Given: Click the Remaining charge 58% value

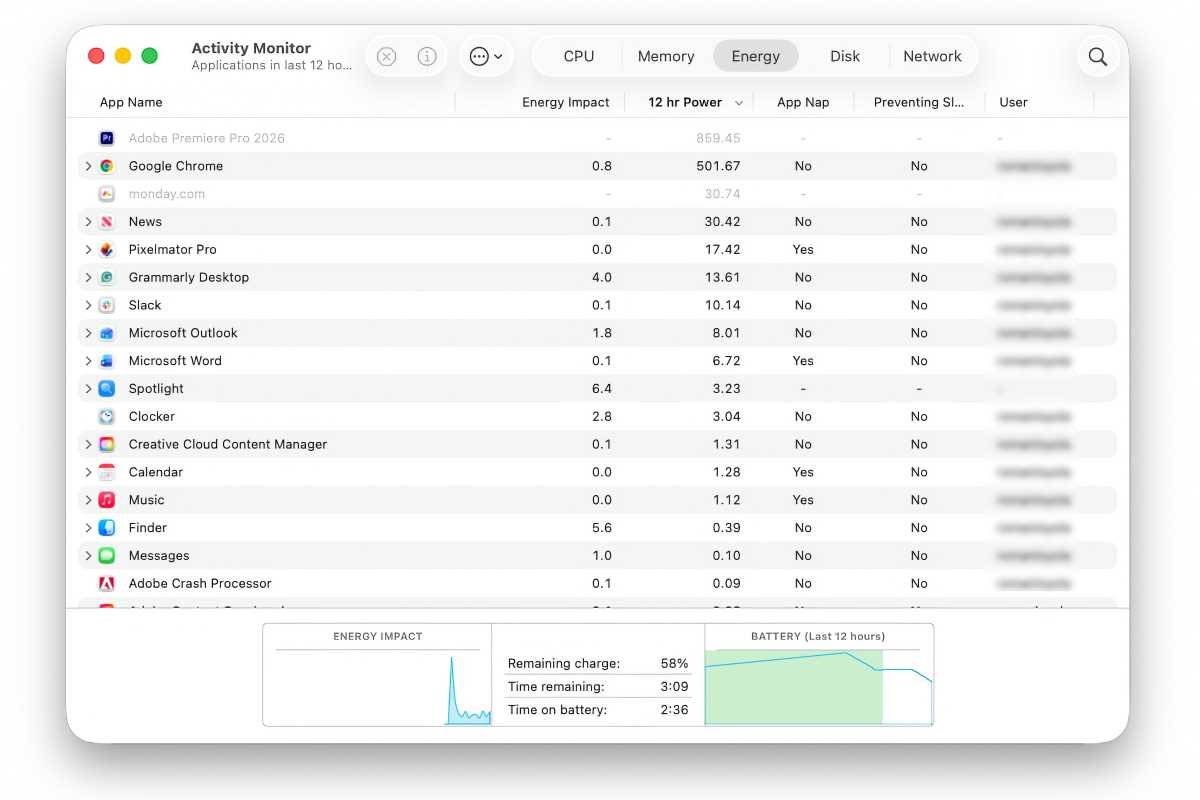Looking at the screenshot, I should point(674,663).
